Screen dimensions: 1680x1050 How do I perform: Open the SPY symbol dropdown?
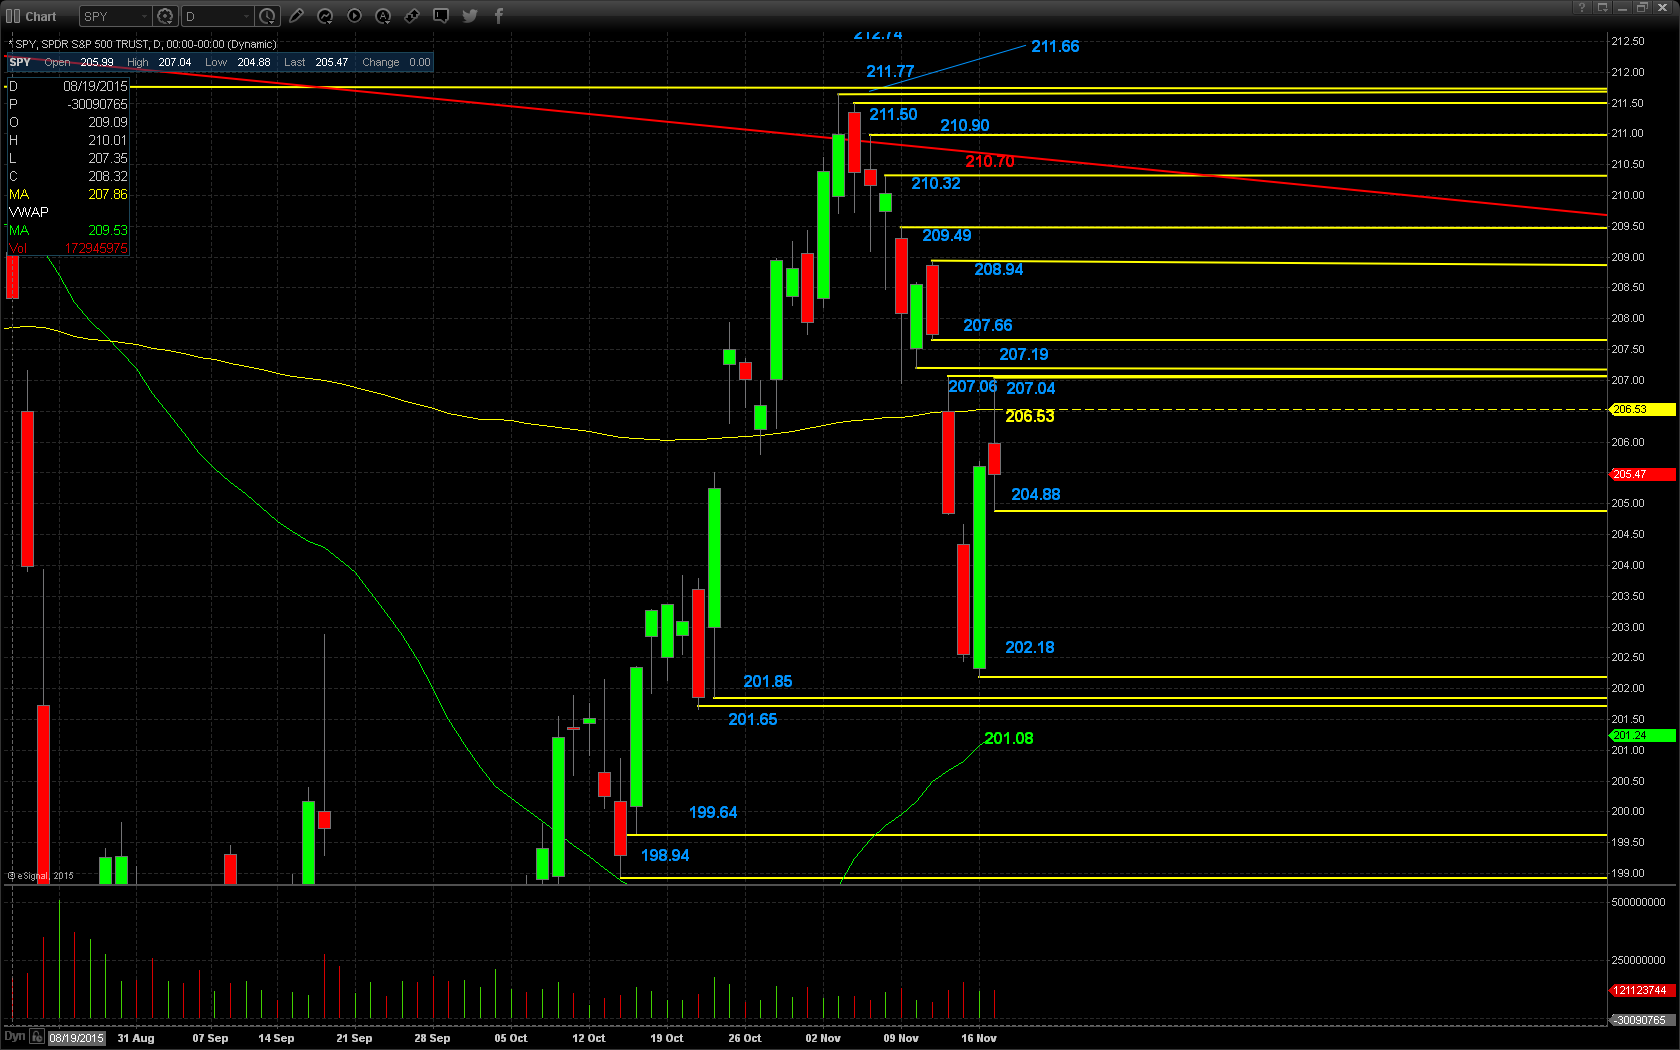tap(116, 16)
